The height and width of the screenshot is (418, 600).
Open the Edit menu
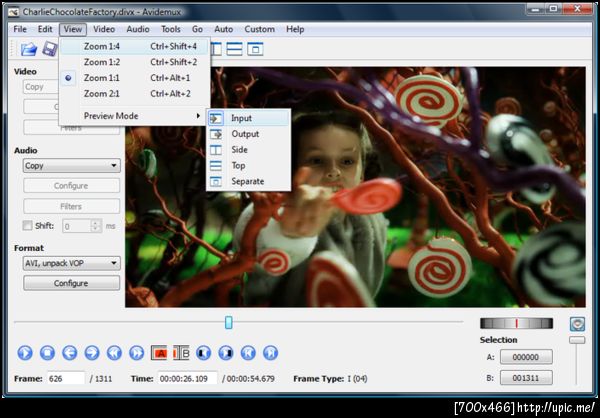[45, 29]
